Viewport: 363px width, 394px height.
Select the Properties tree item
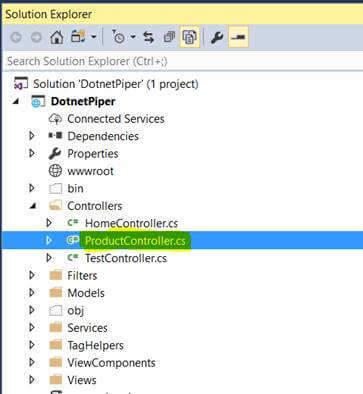click(x=93, y=154)
